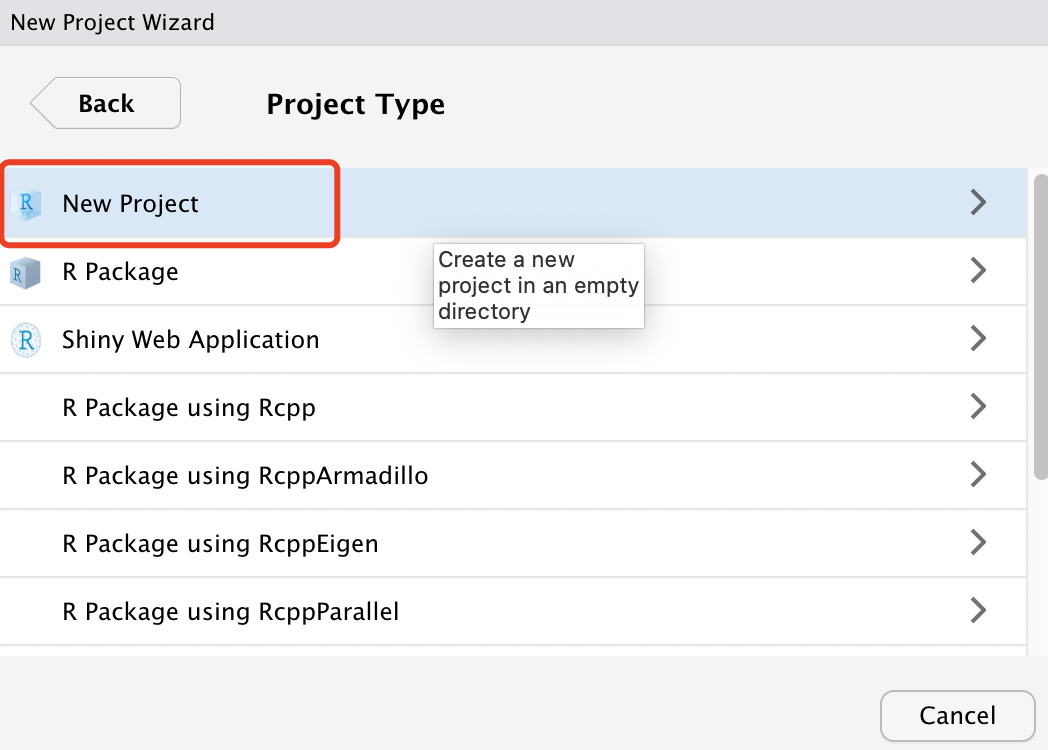This screenshot has width=1048, height=750.
Task: Click the arrow for R Package using Rcpp
Action: [978, 407]
